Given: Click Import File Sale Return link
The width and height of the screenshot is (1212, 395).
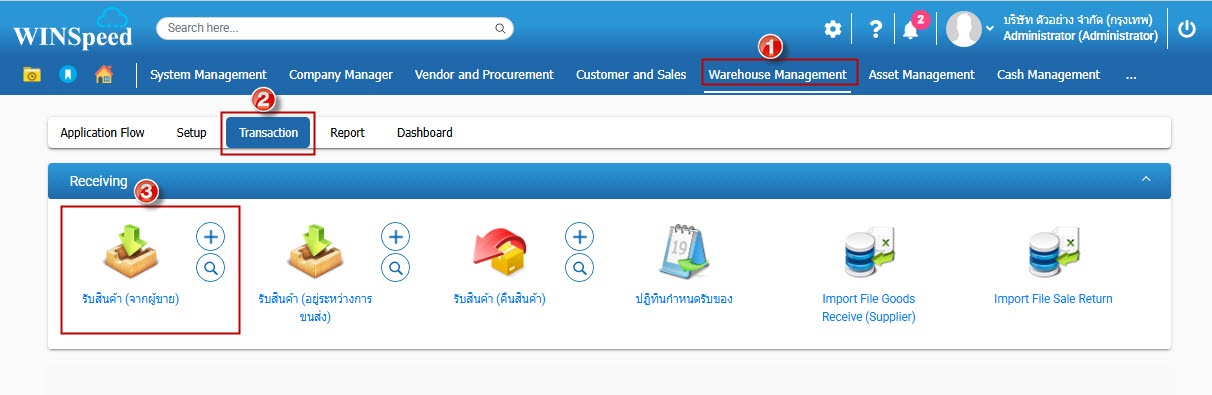Looking at the screenshot, I should coord(1053,299).
